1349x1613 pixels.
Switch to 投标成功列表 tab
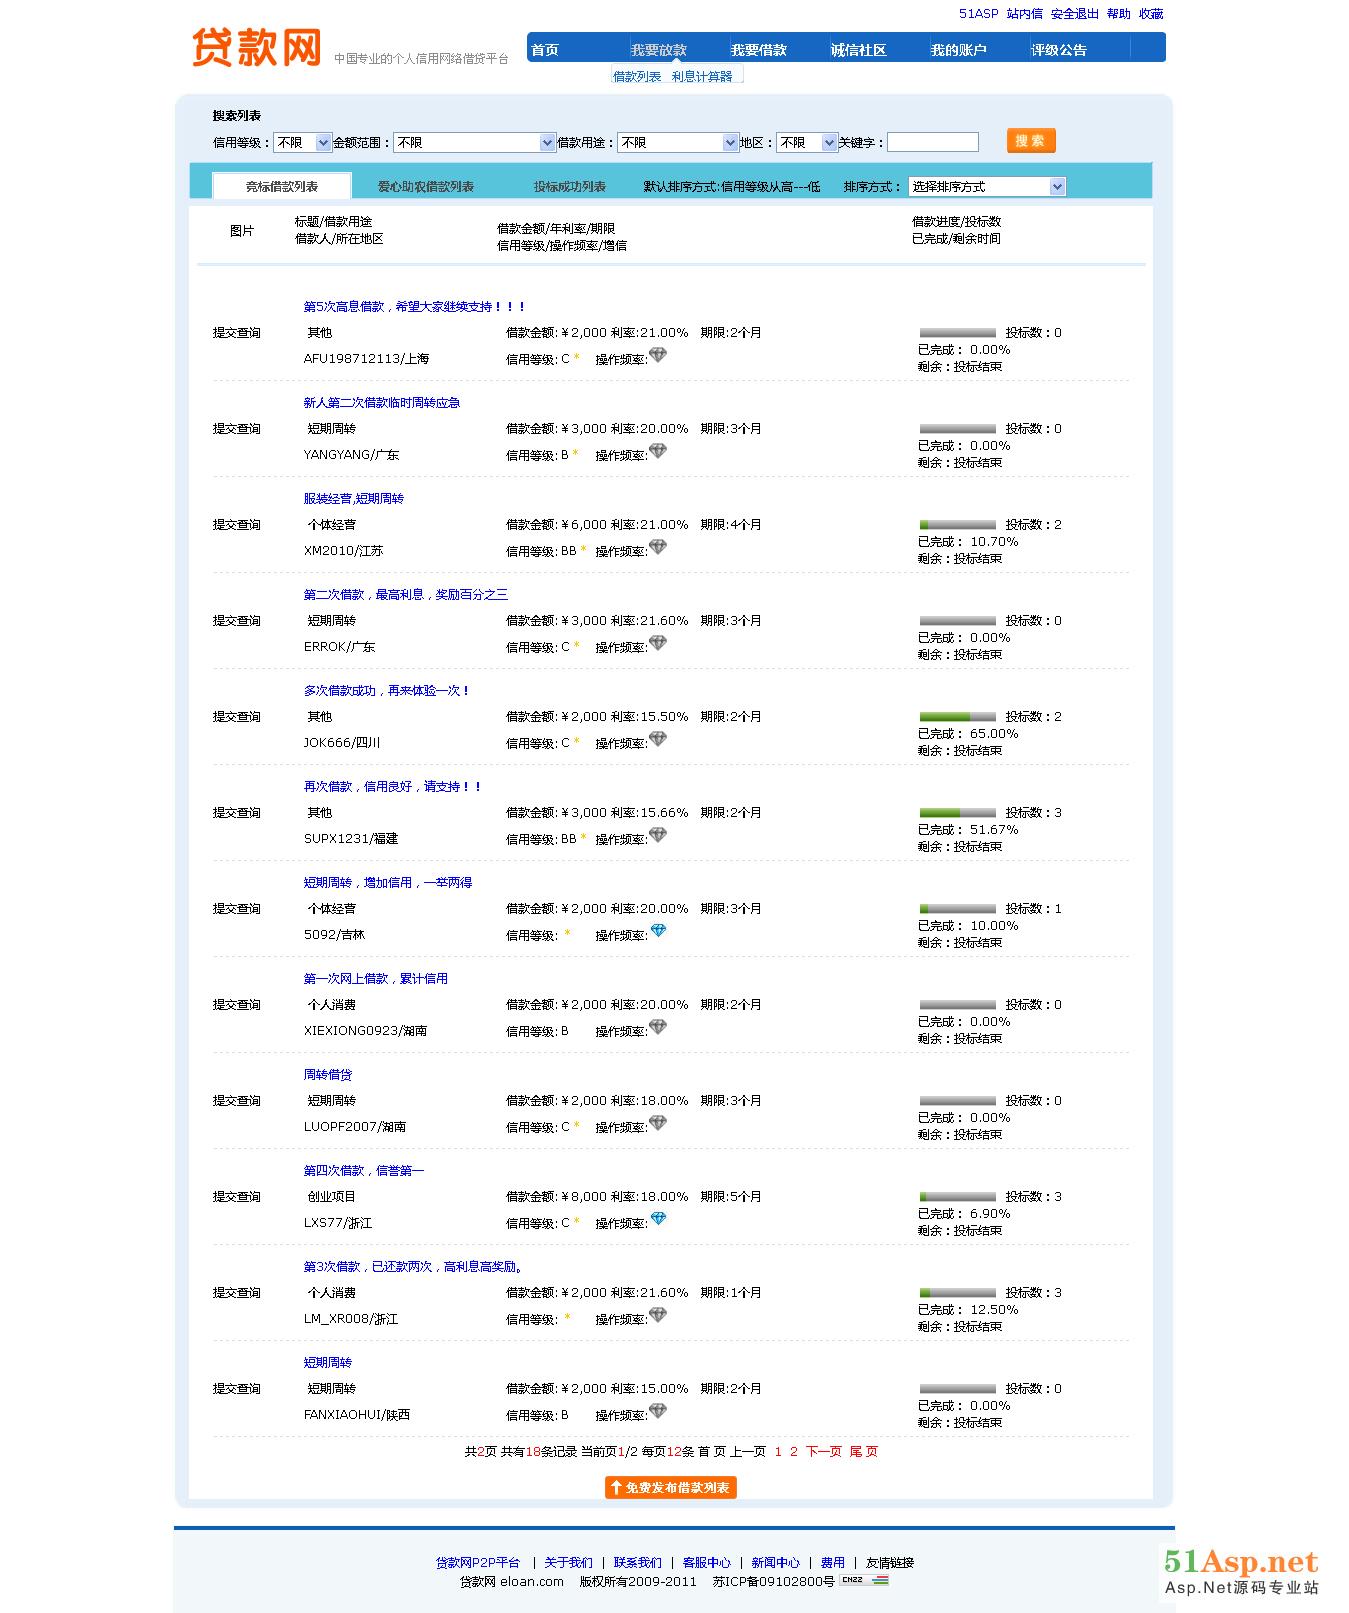pos(570,187)
